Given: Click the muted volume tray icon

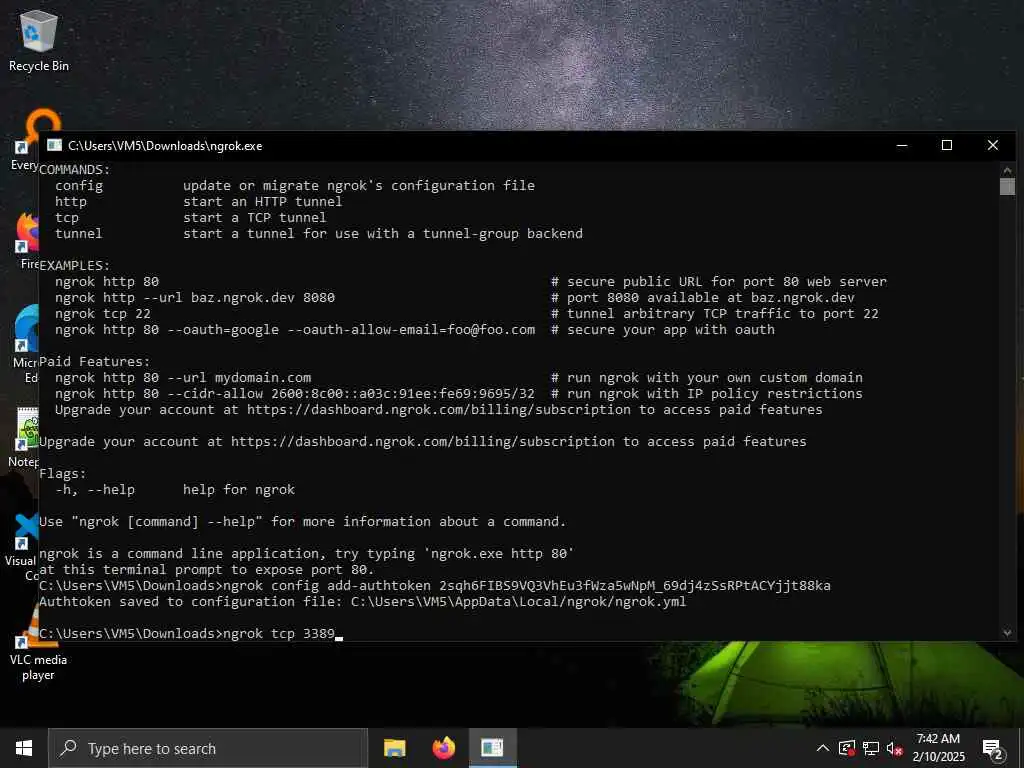Looking at the screenshot, I should [895, 748].
